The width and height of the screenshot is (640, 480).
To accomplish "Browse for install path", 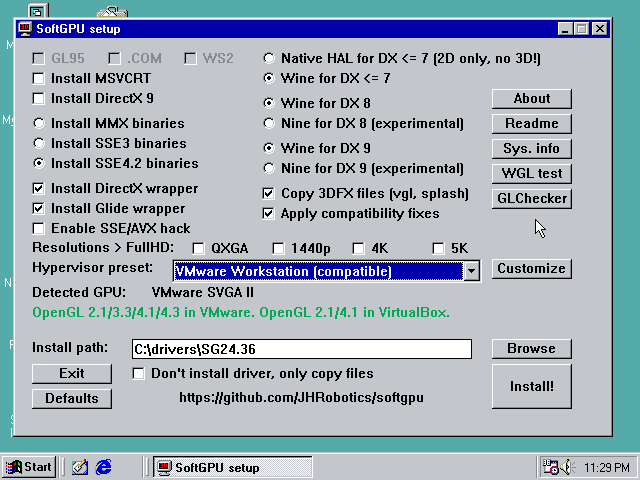I will pos(531,349).
